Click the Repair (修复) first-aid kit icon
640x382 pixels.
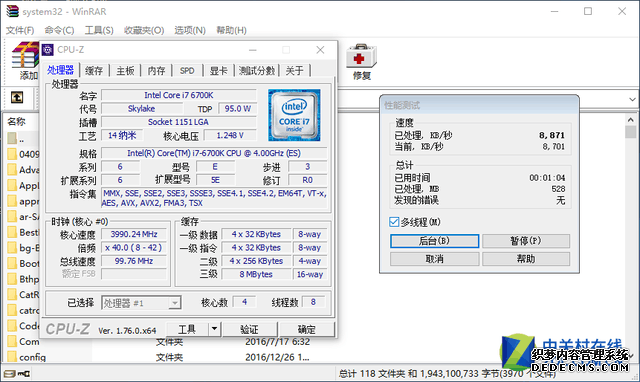(361, 56)
